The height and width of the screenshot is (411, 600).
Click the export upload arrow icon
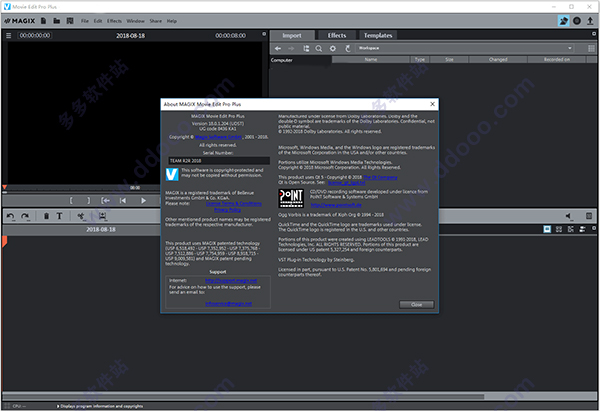point(590,21)
